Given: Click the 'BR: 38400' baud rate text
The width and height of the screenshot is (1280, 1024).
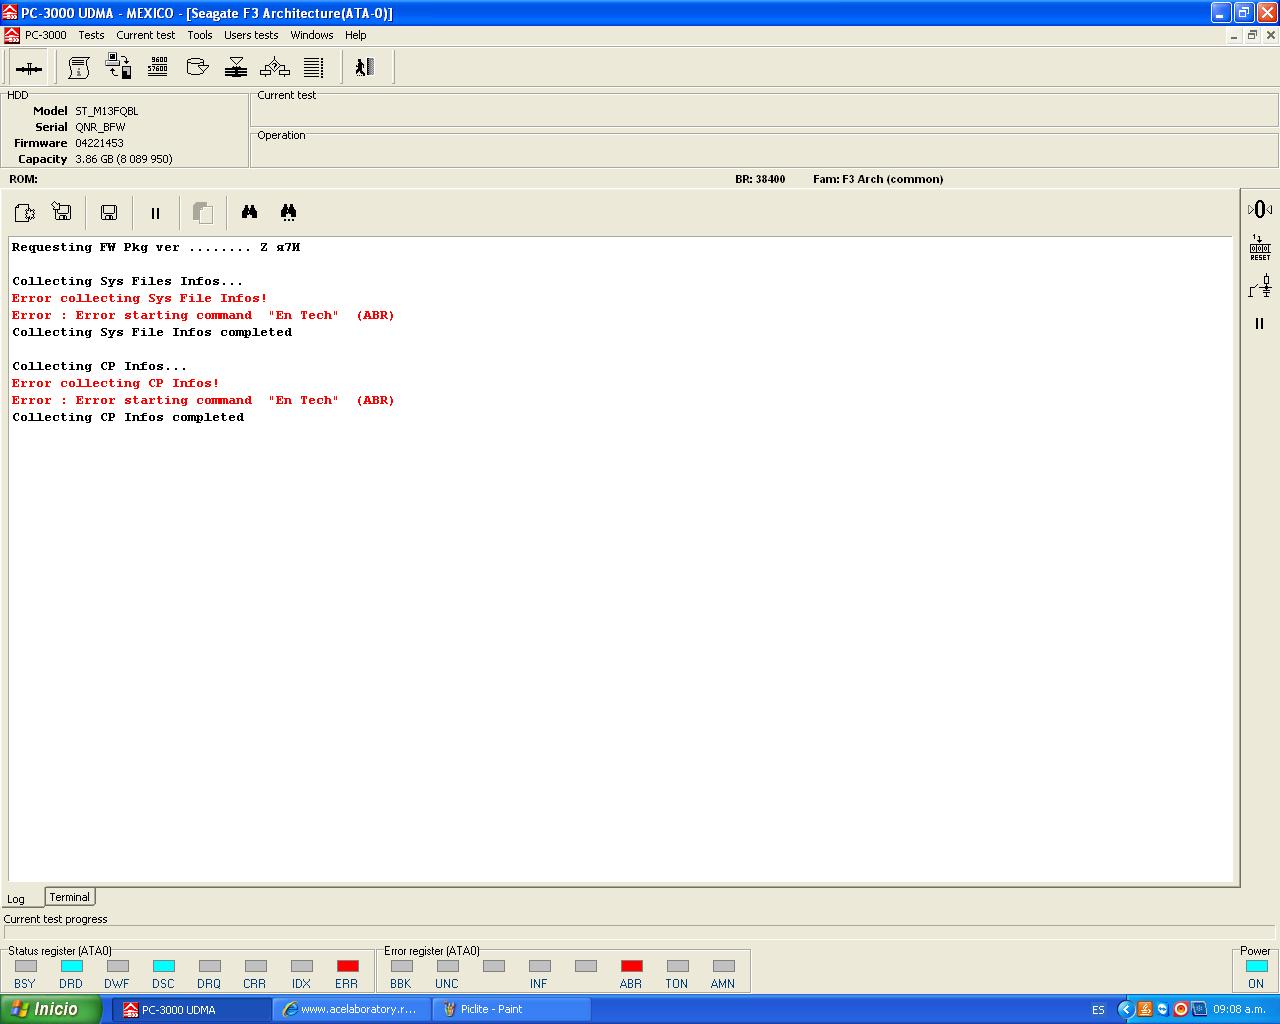Looking at the screenshot, I should [x=760, y=179].
